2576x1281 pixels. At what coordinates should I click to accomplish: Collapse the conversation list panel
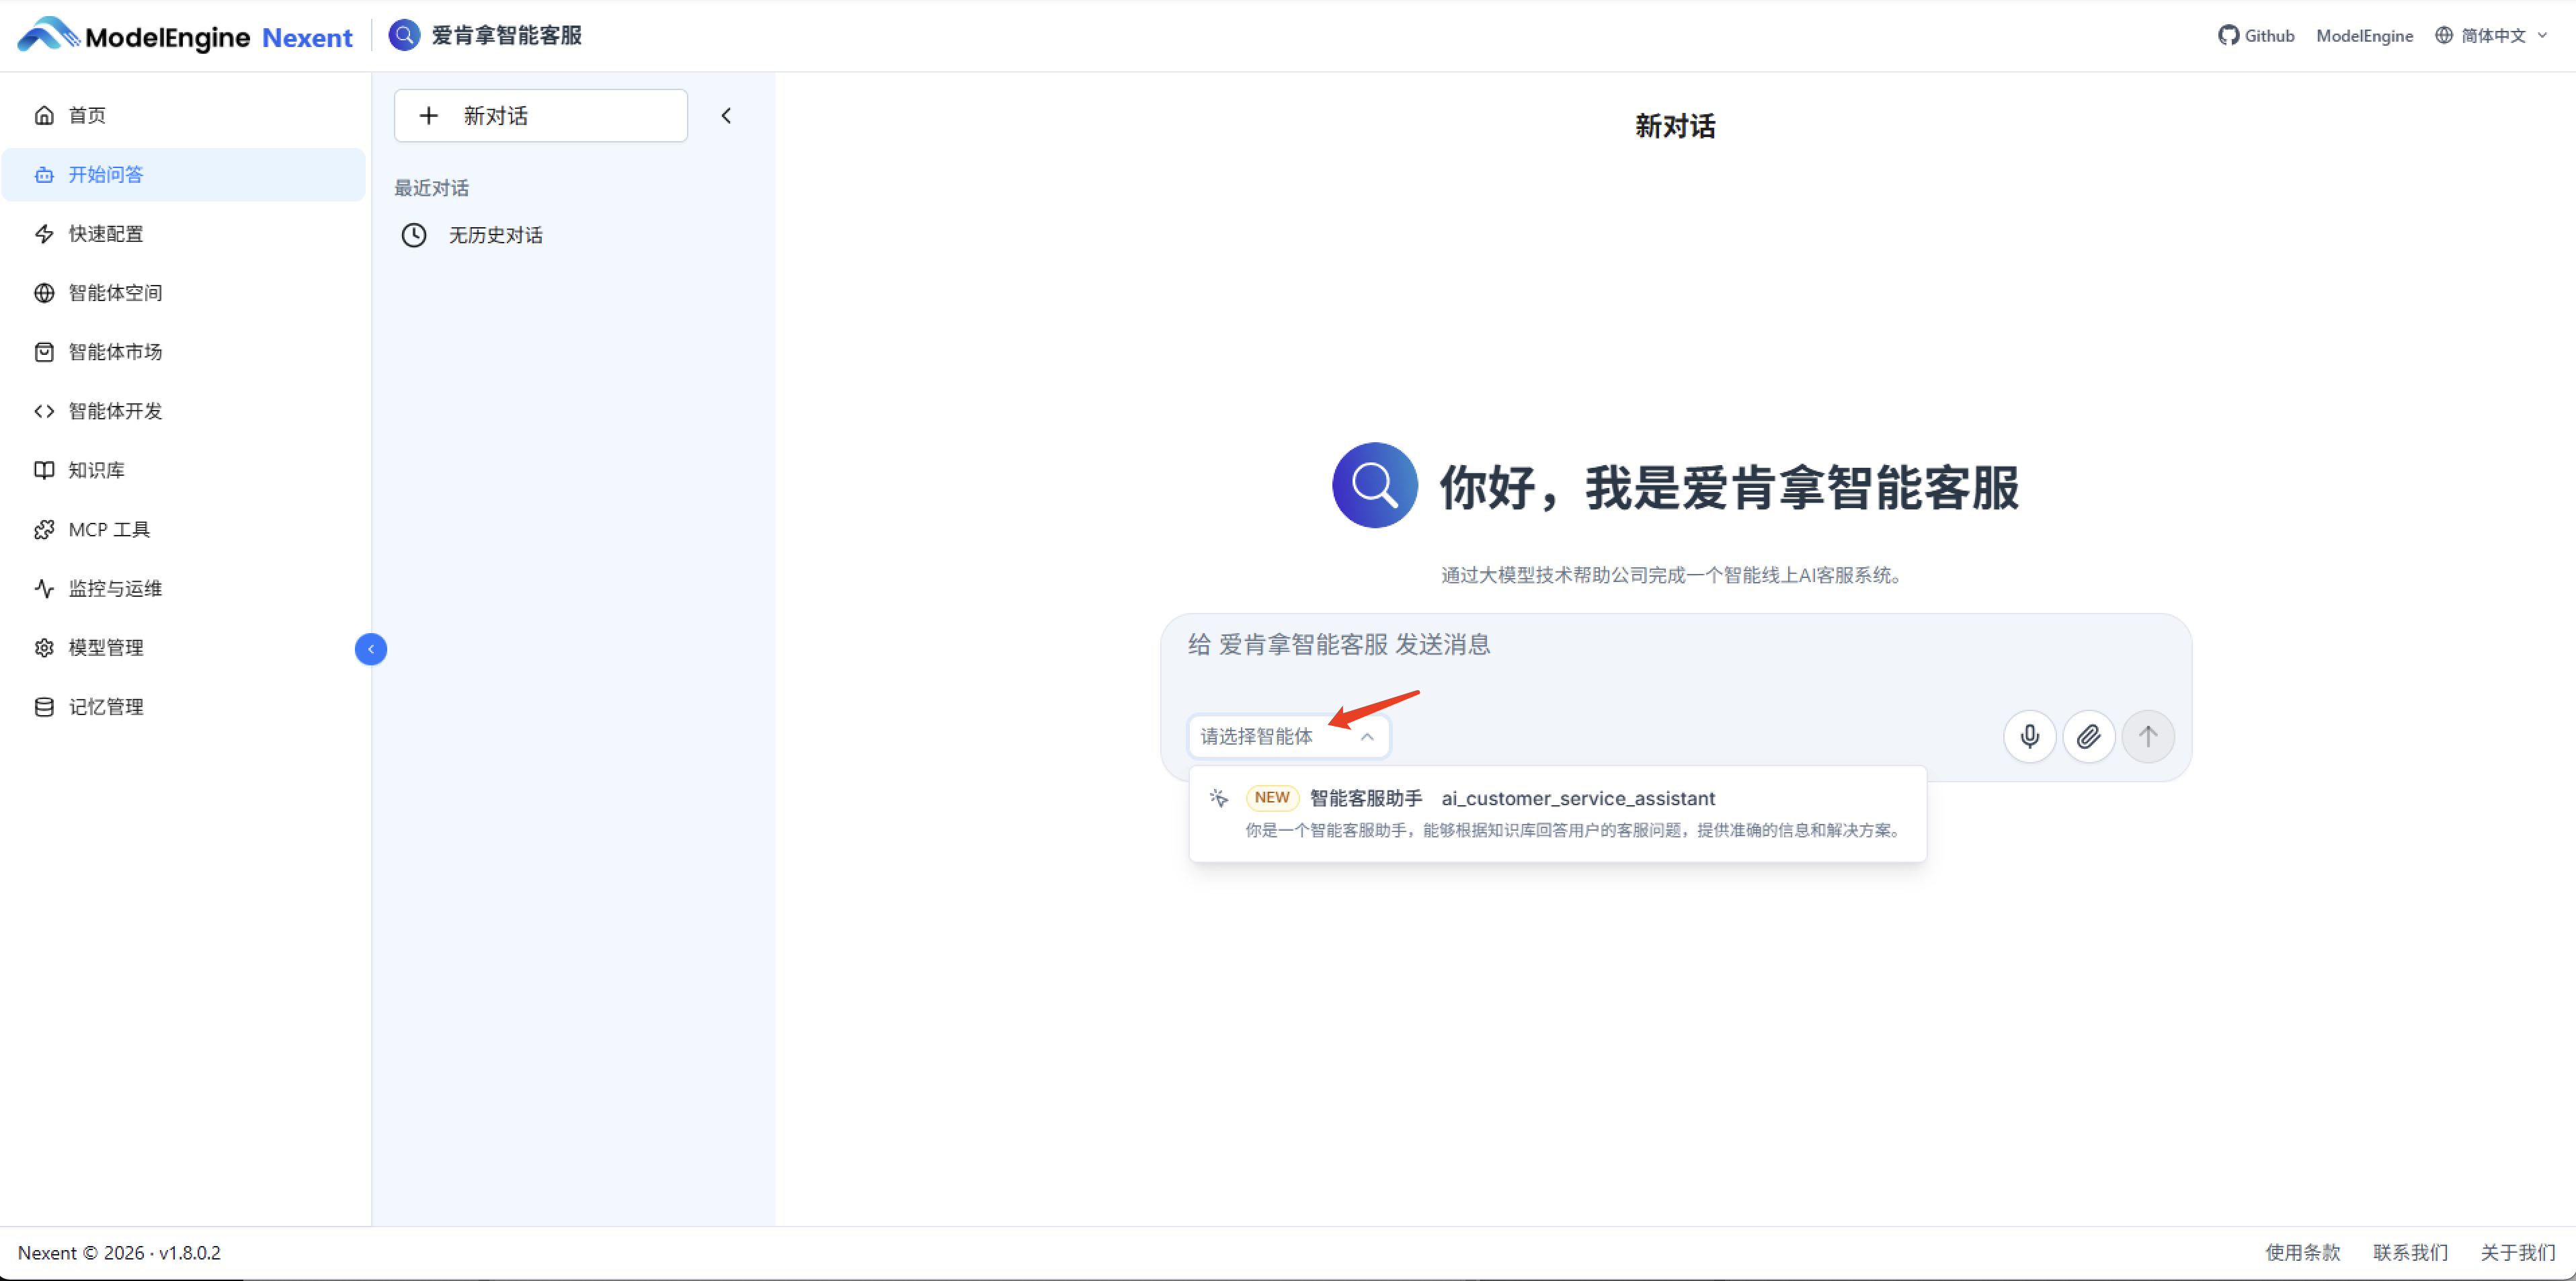726,115
